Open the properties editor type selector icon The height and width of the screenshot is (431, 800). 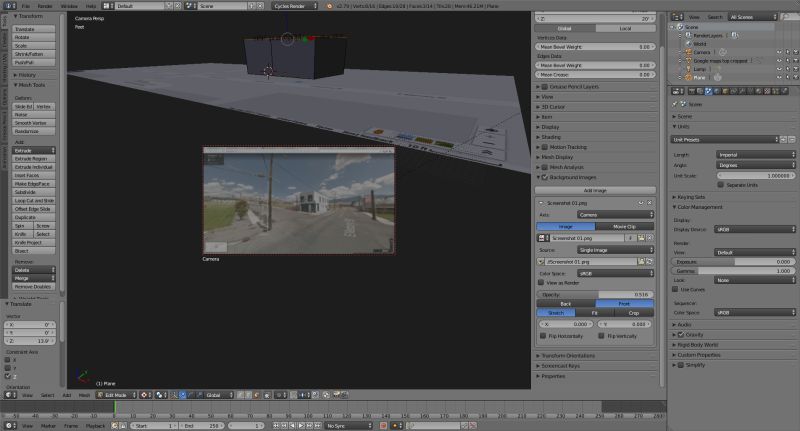point(678,91)
